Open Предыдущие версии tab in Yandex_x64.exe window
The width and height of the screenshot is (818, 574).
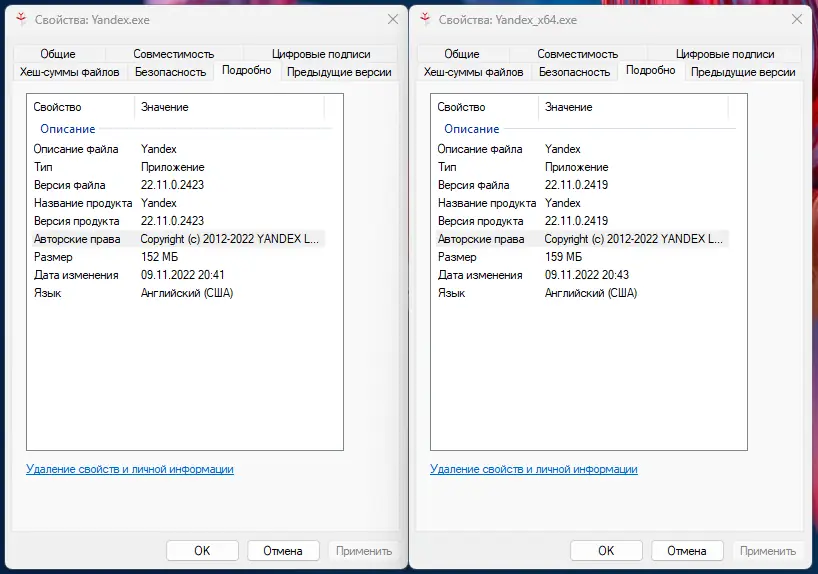743,72
